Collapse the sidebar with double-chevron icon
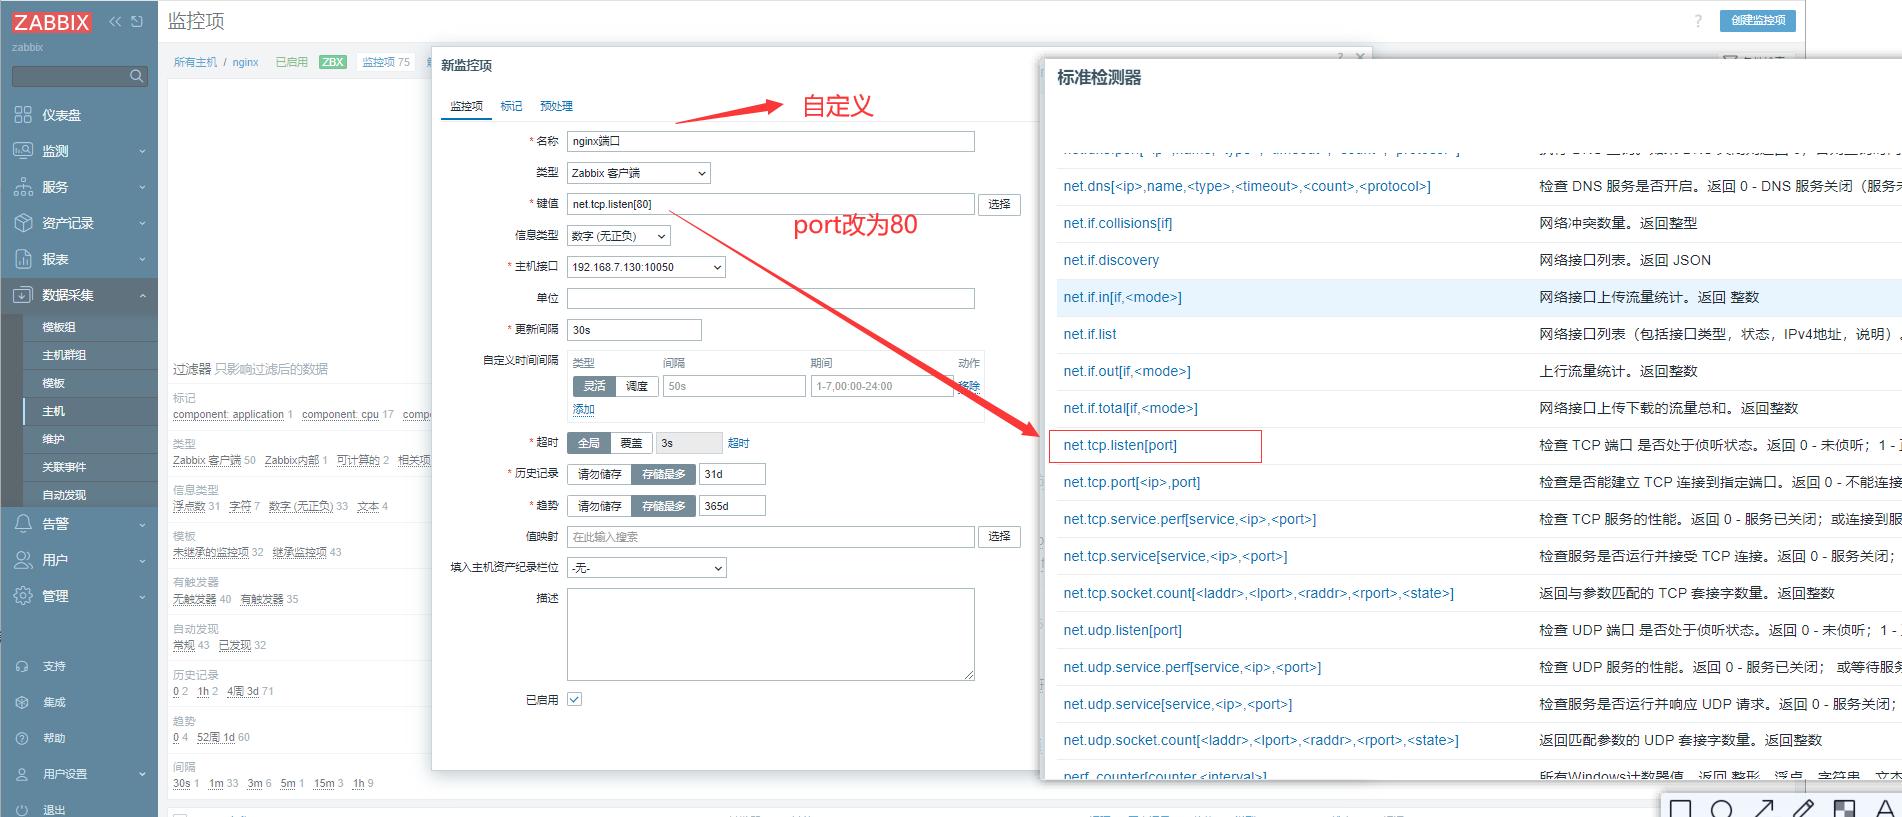1902x817 pixels. [115, 21]
